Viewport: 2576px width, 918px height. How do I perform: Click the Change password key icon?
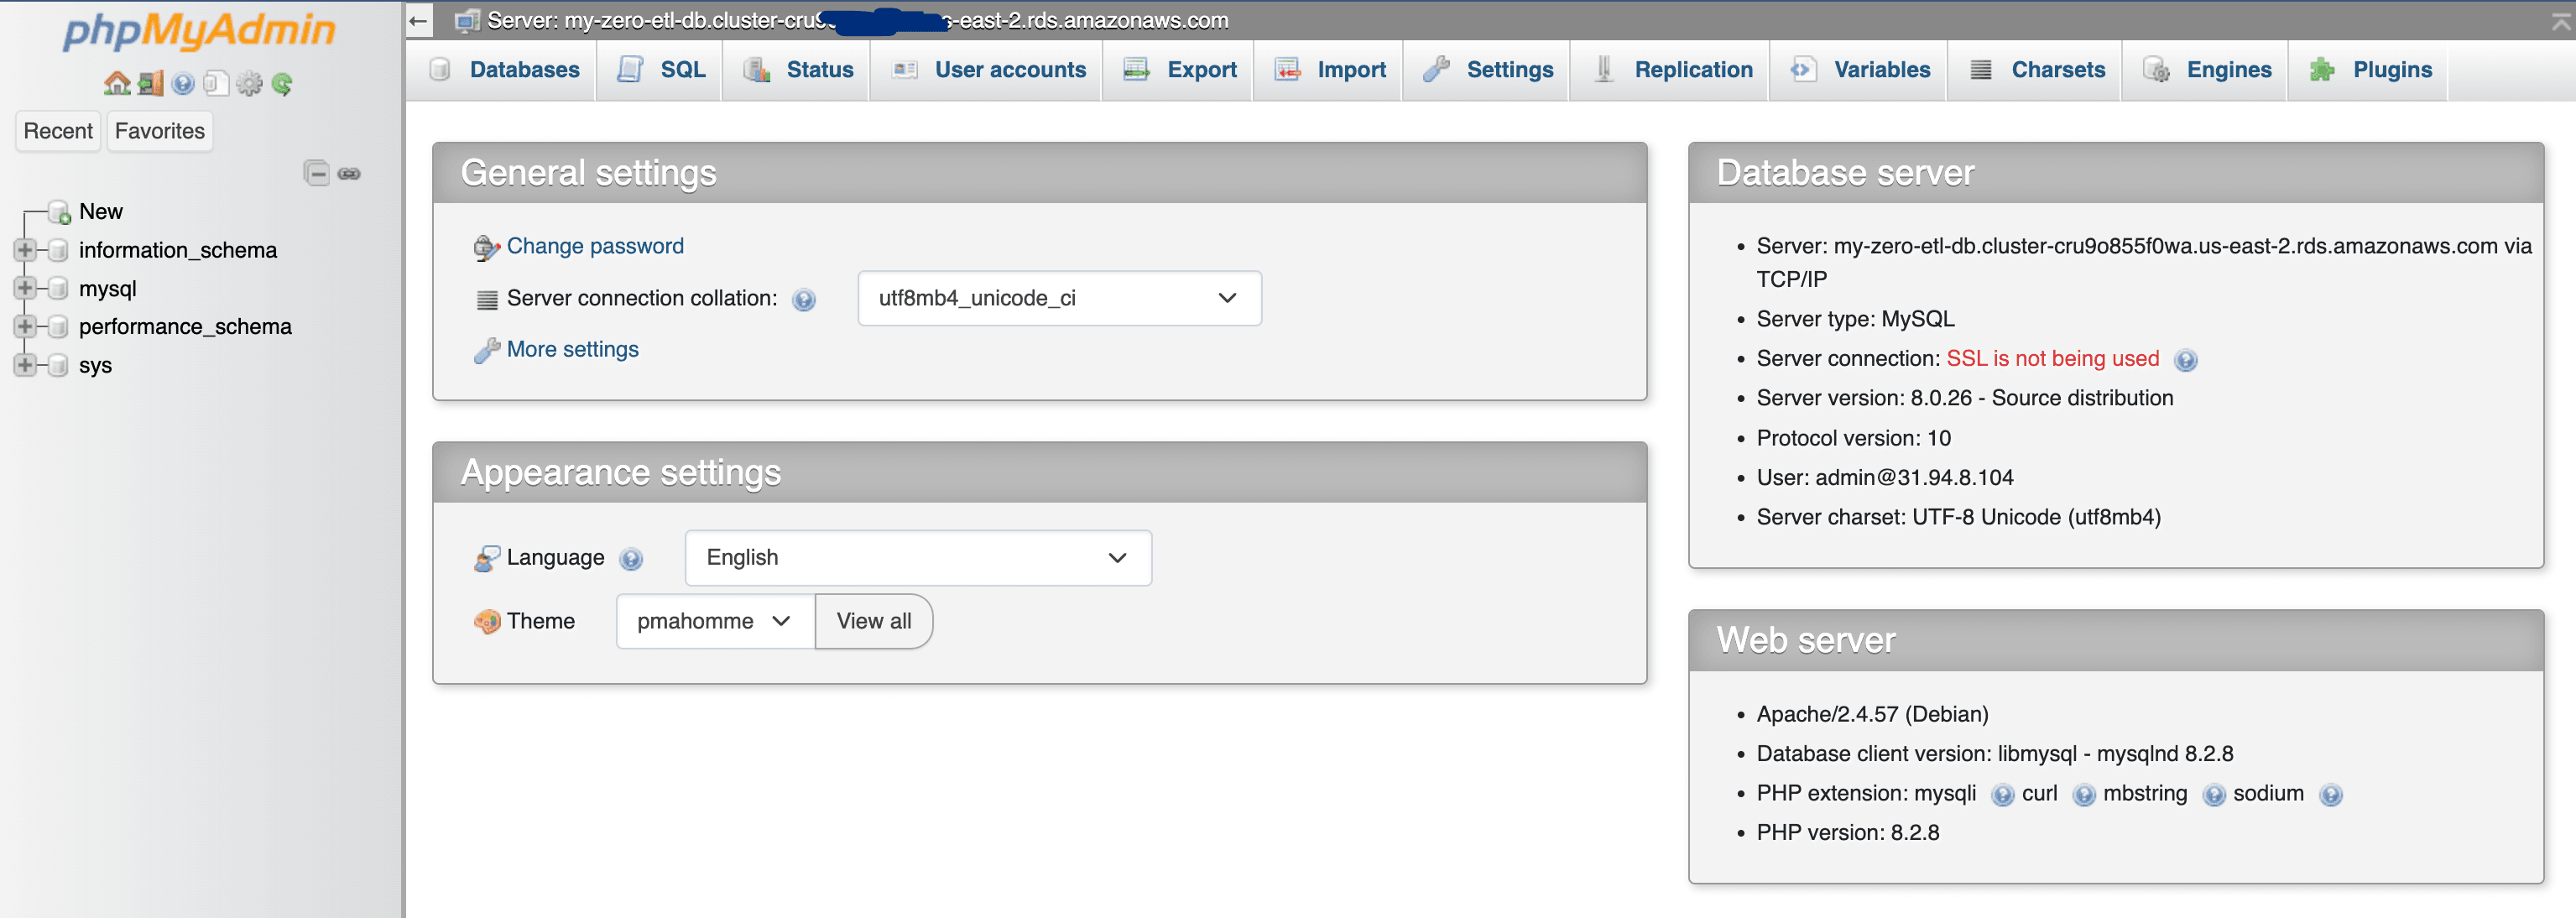[x=486, y=247]
